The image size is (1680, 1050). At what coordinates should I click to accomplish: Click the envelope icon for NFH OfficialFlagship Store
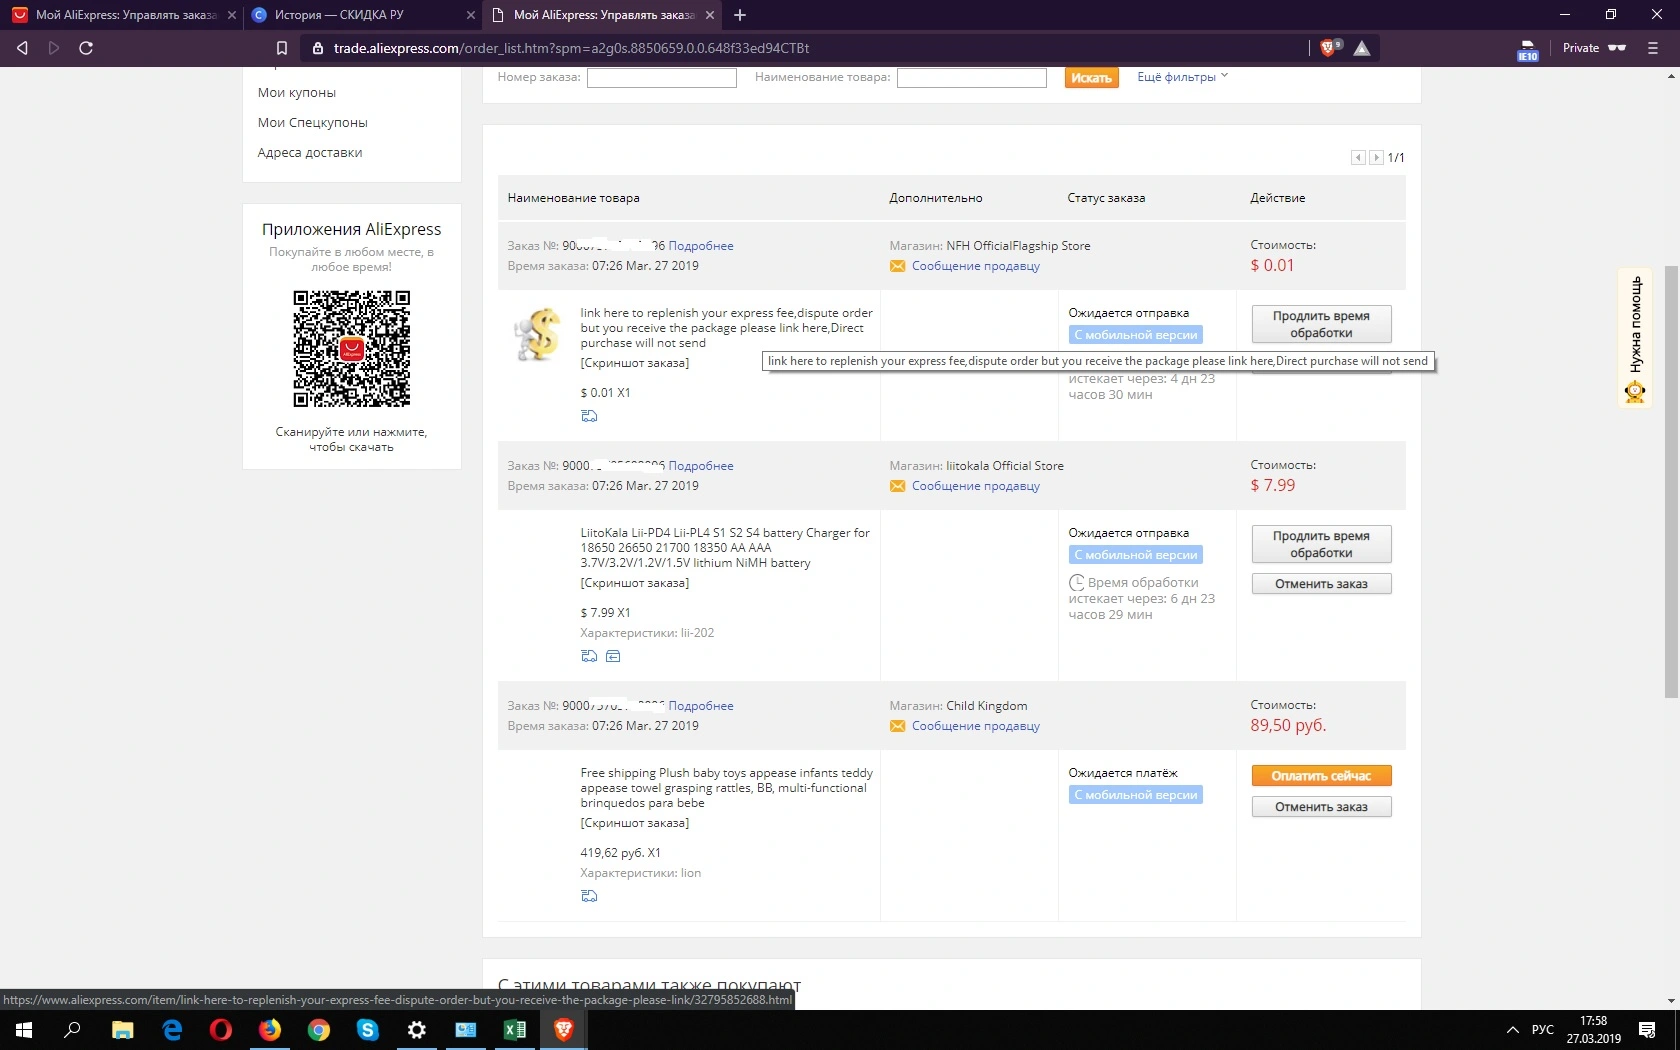tap(897, 266)
